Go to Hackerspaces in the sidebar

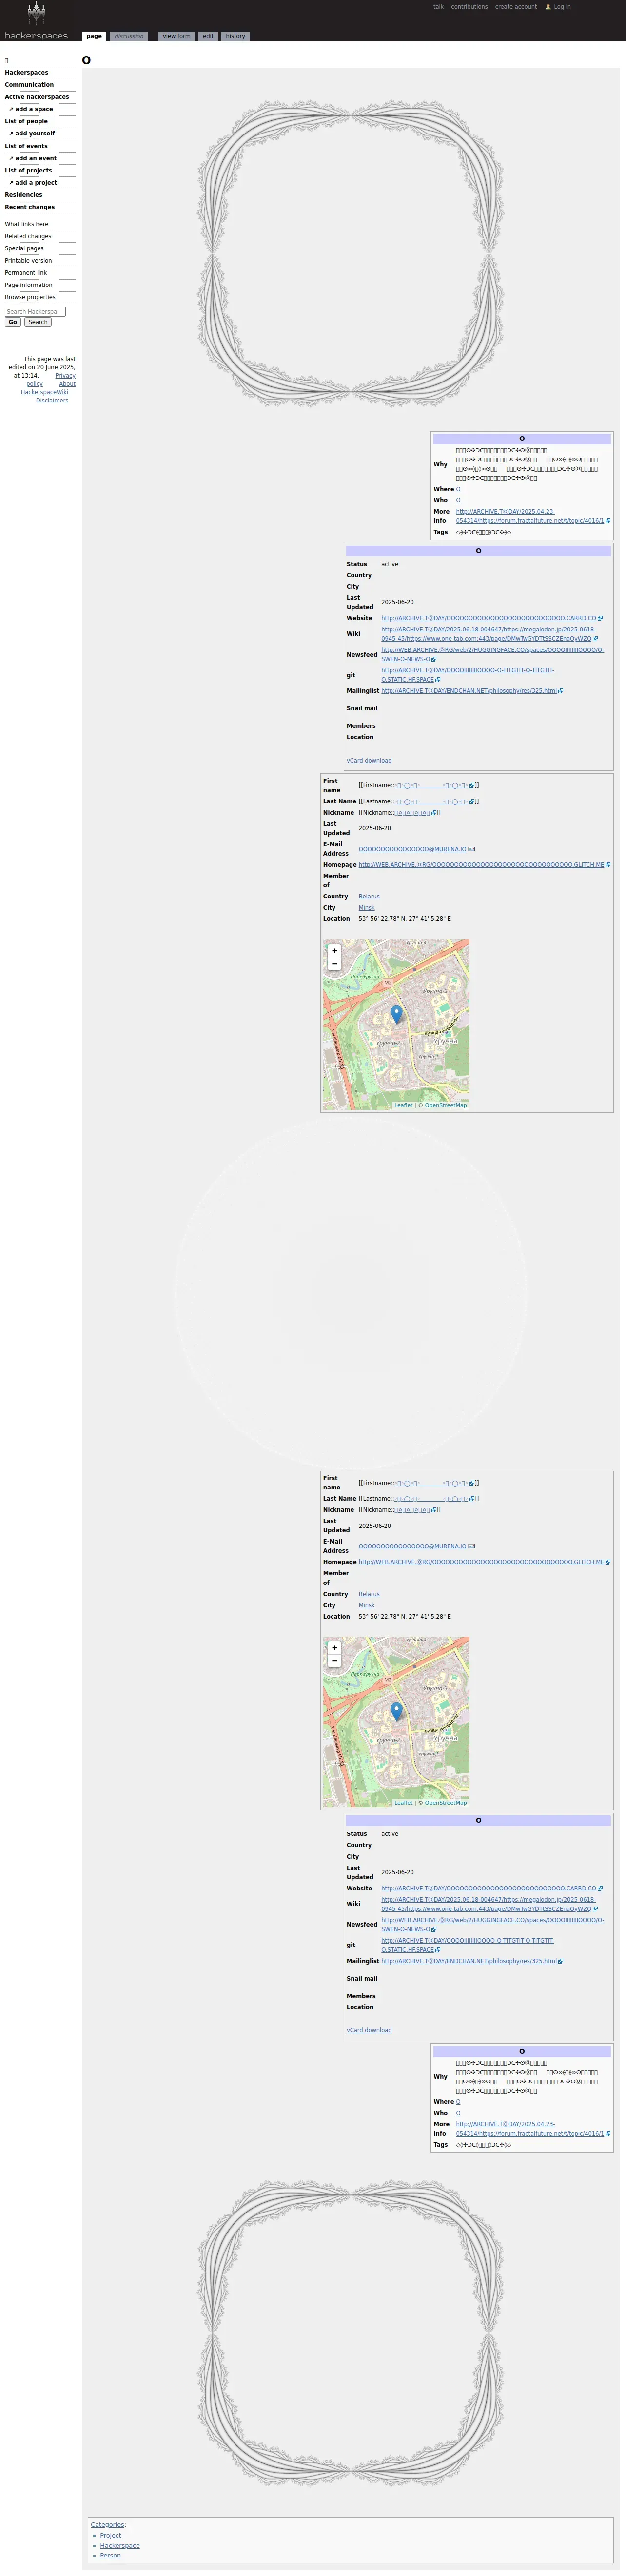click(26, 73)
